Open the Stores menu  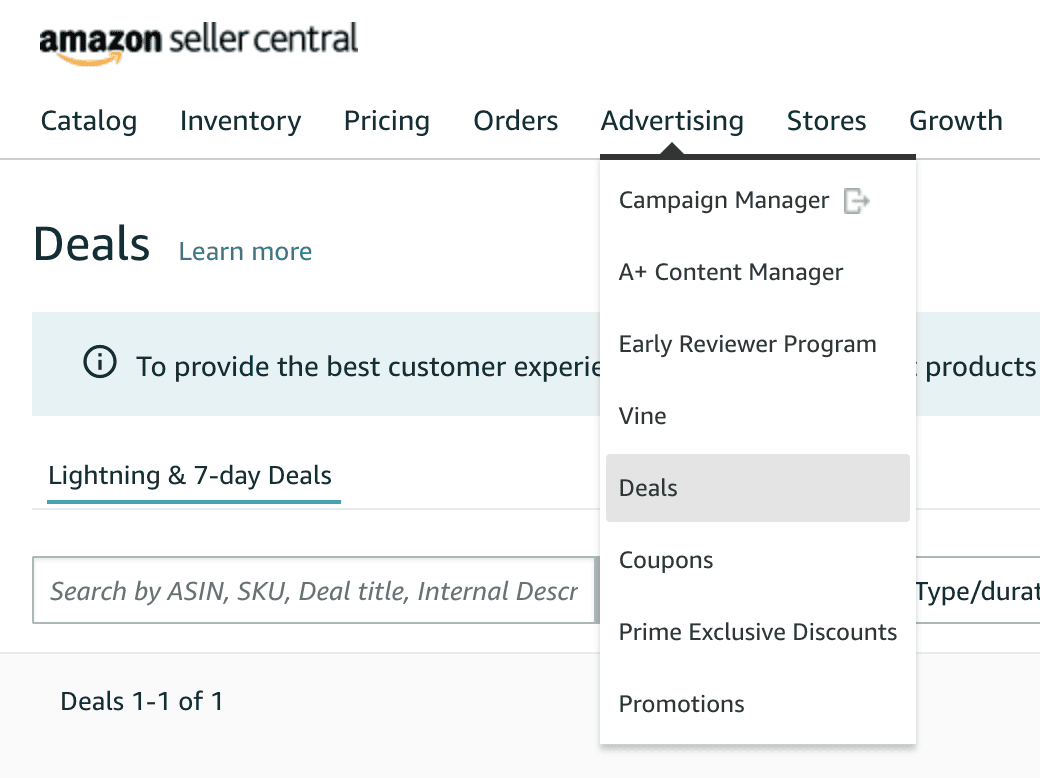826,121
